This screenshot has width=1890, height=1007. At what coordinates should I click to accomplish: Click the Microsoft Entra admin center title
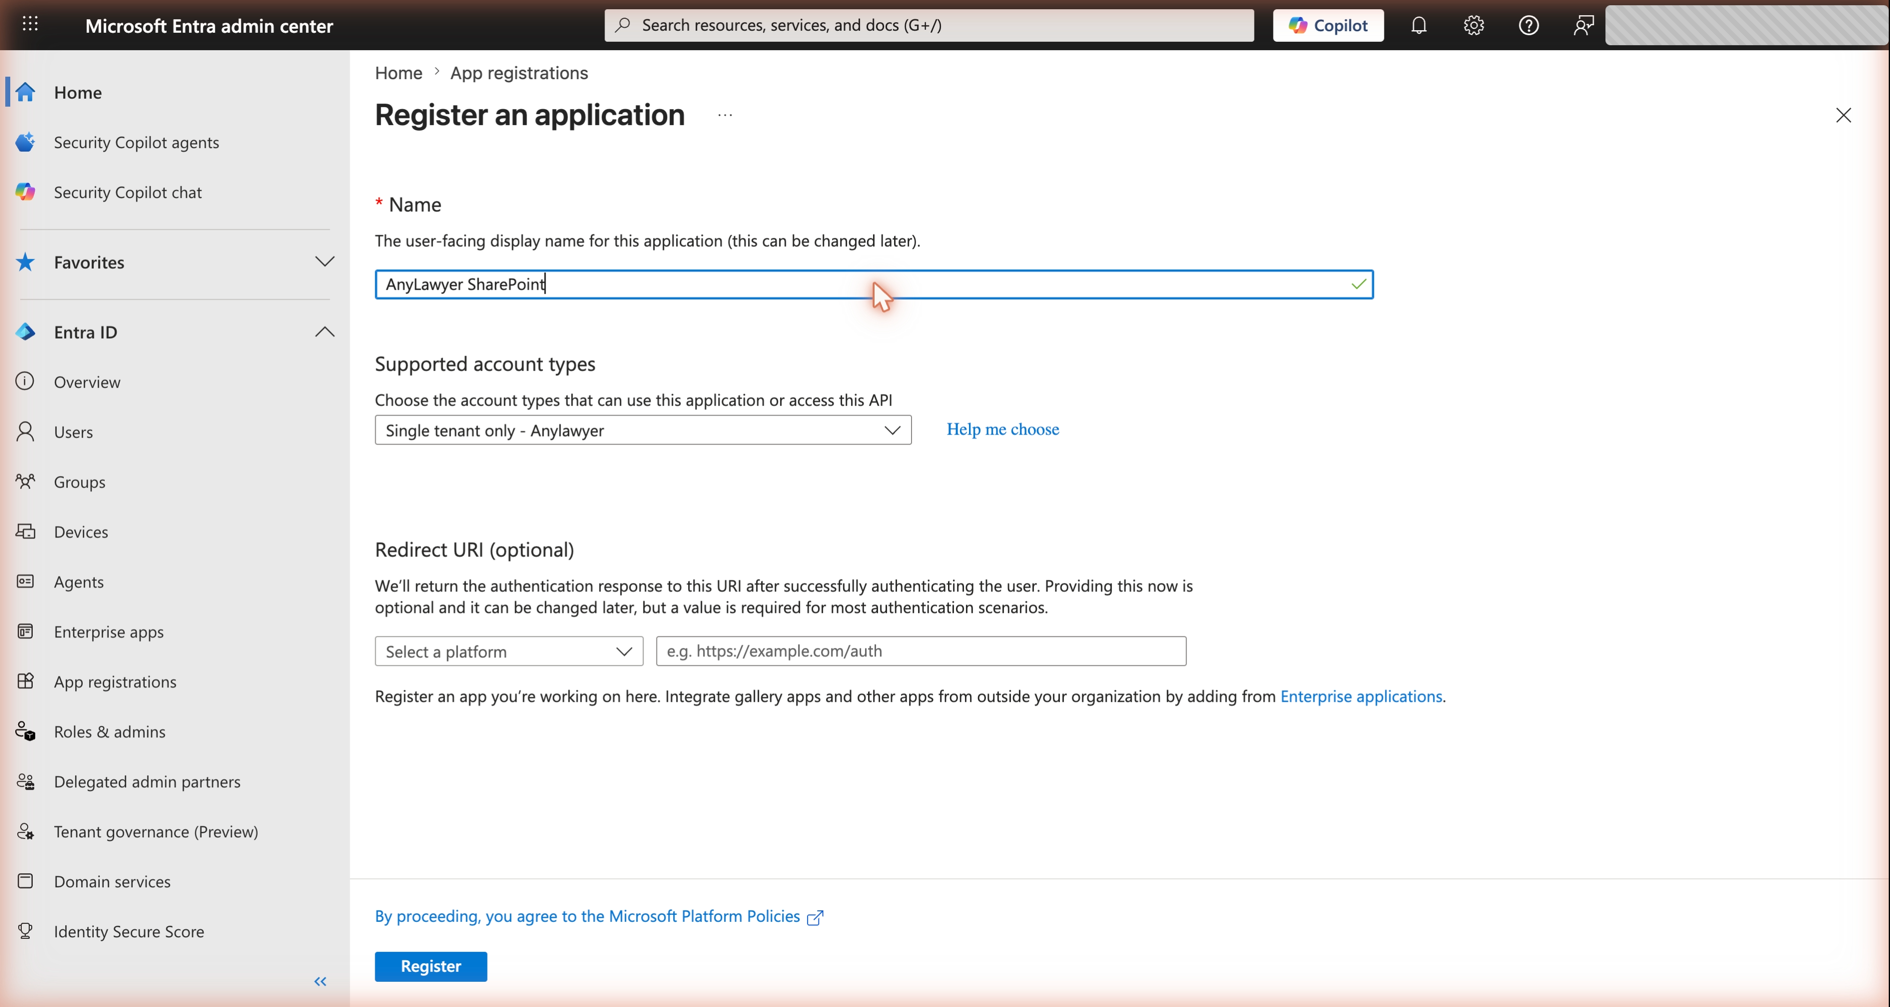point(209,25)
